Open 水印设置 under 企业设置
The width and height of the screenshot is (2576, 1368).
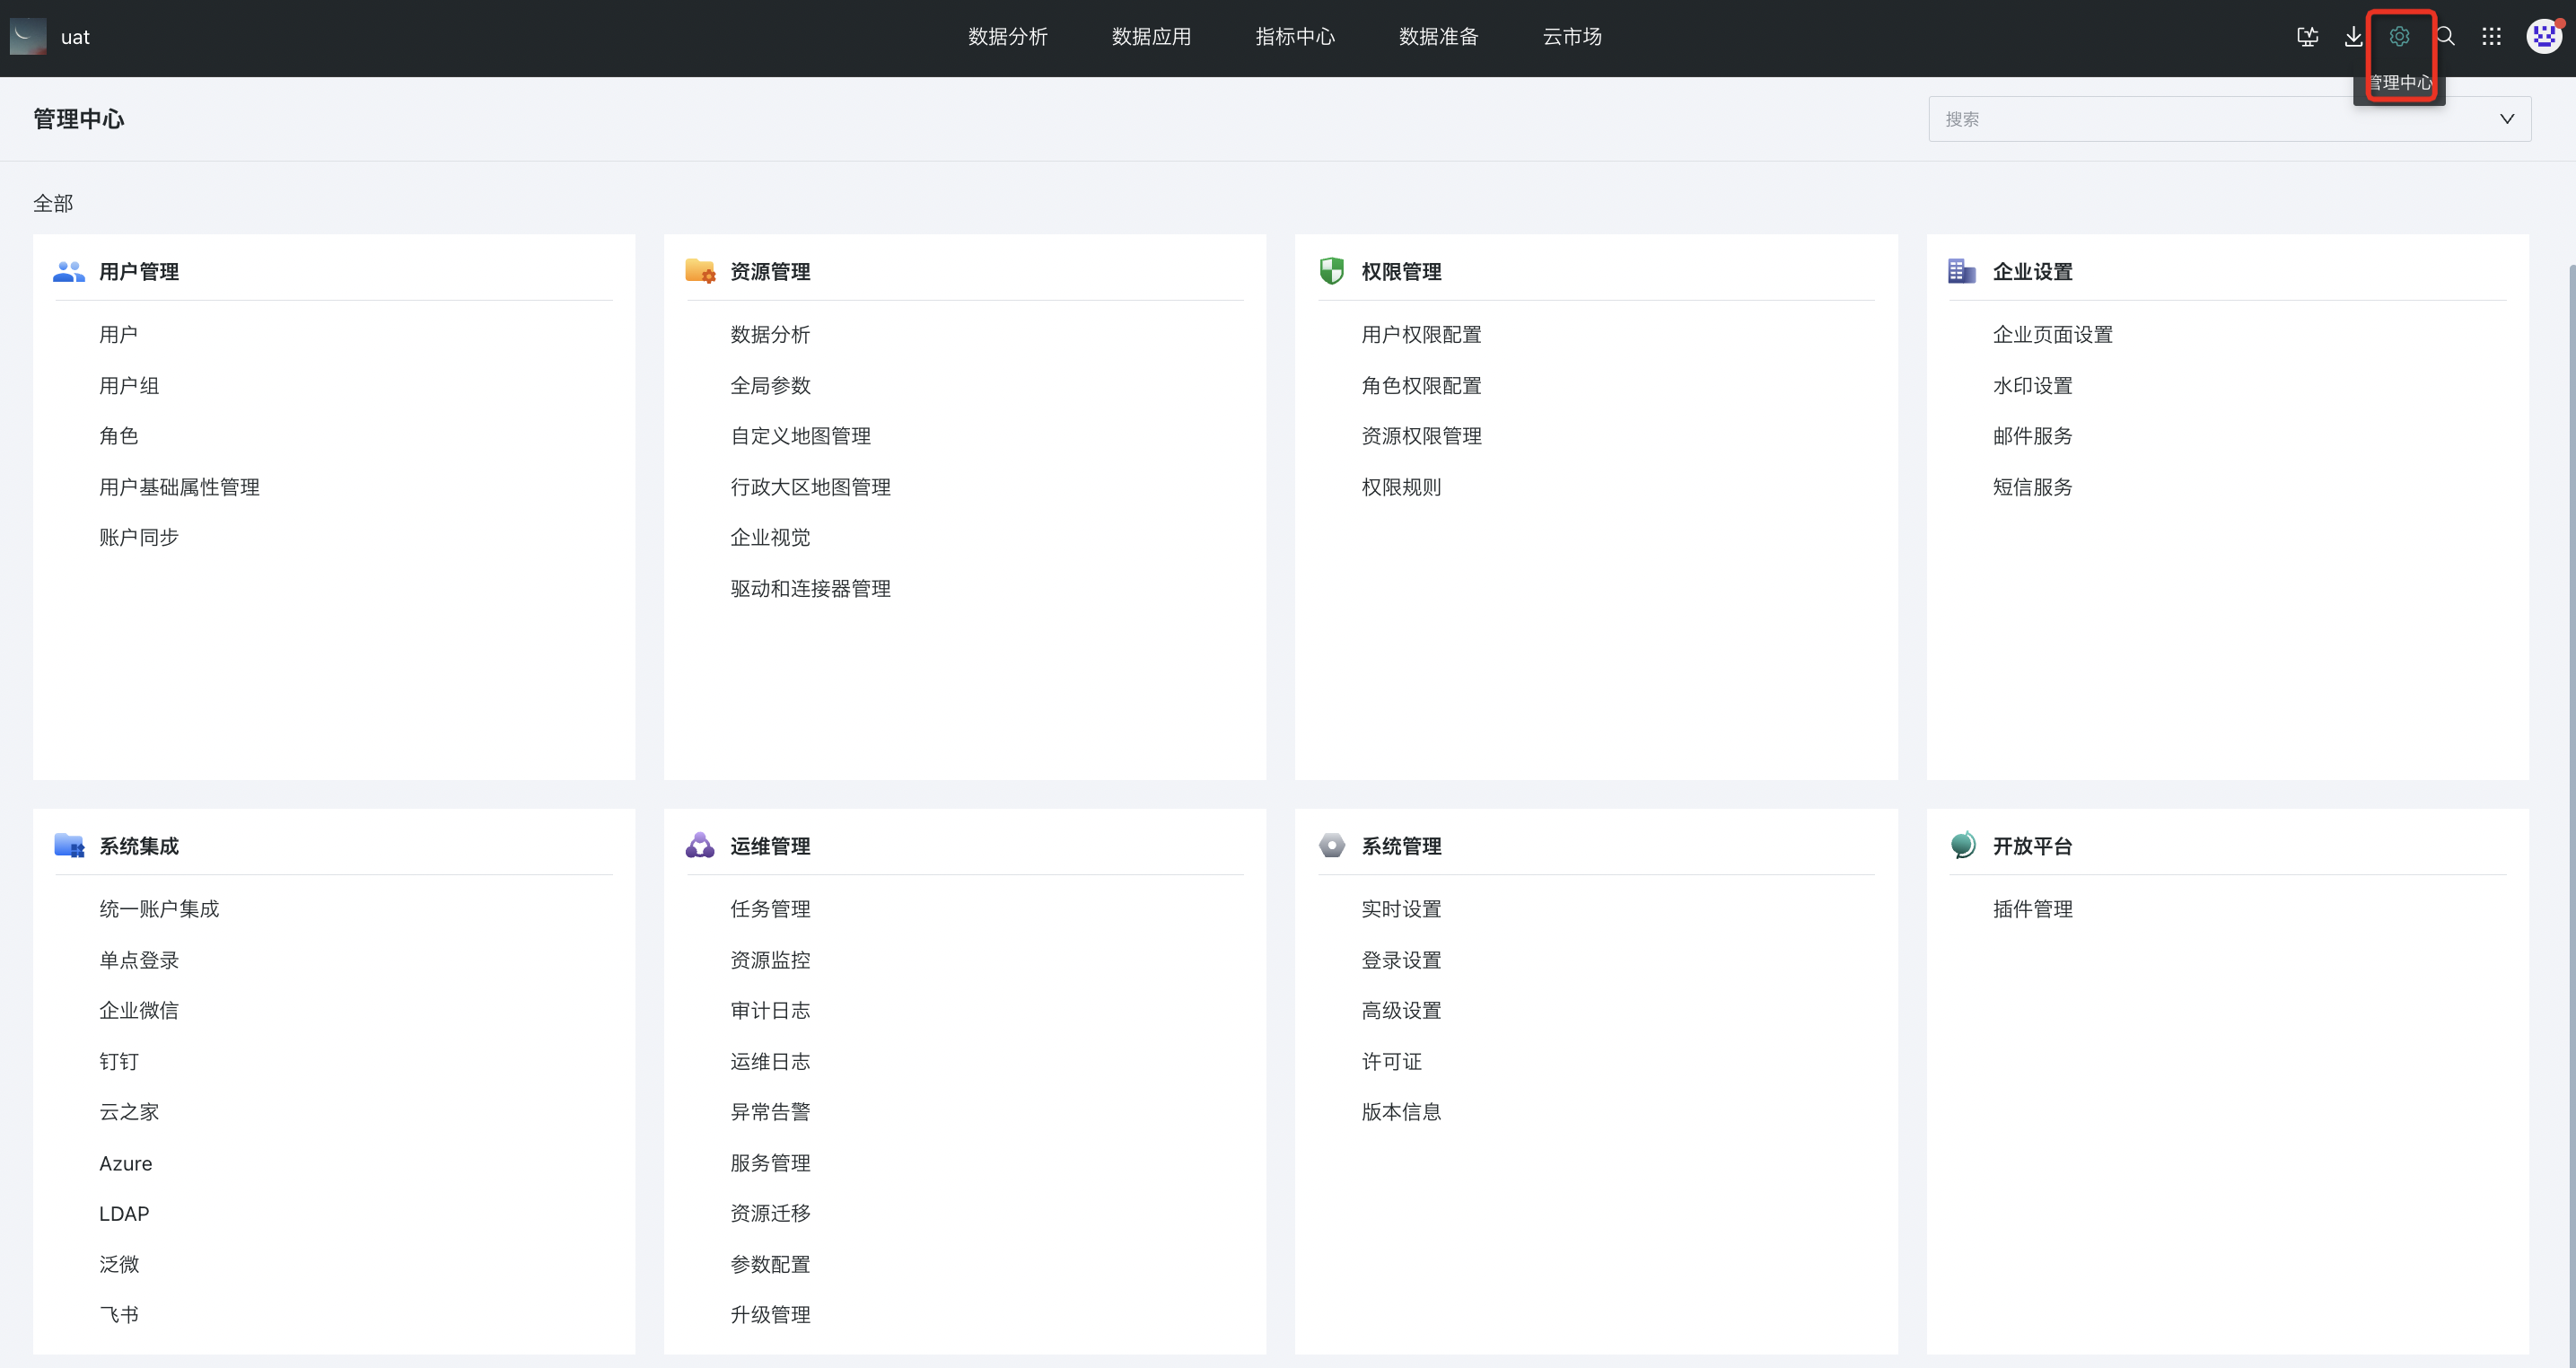click(x=2031, y=386)
